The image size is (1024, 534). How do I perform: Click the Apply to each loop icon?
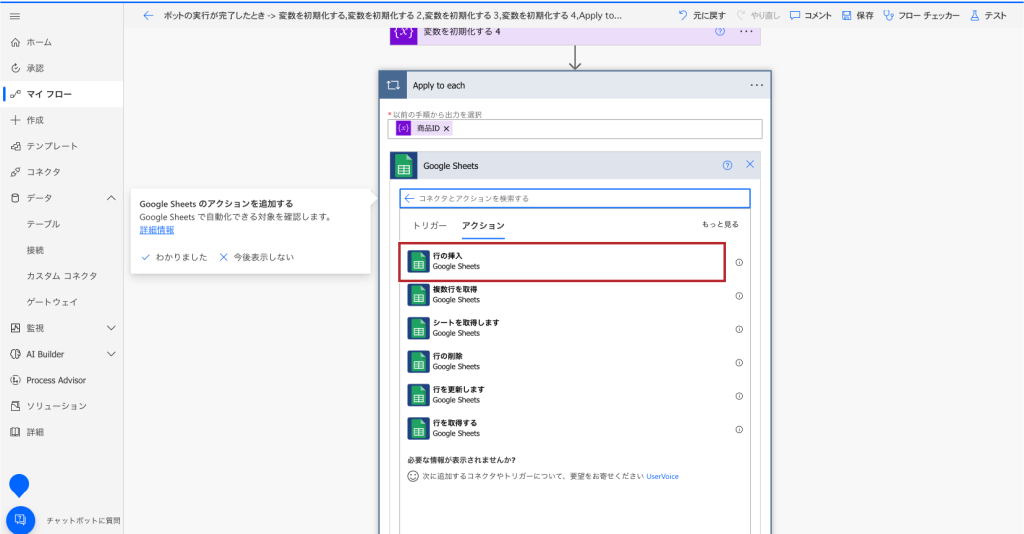point(393,86)
